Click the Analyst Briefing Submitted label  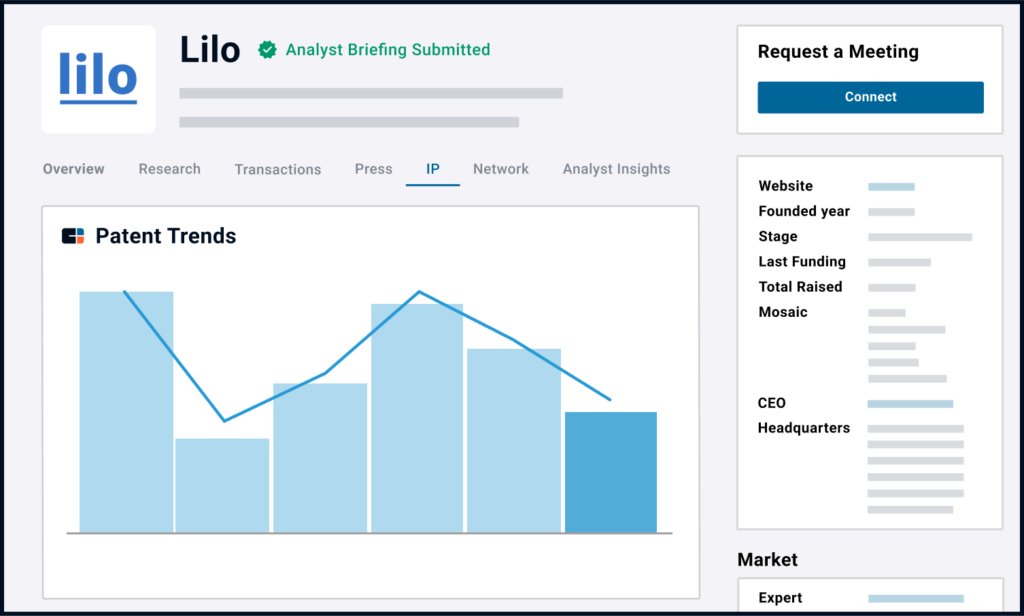pyautogui.click(x=388, y=50)
